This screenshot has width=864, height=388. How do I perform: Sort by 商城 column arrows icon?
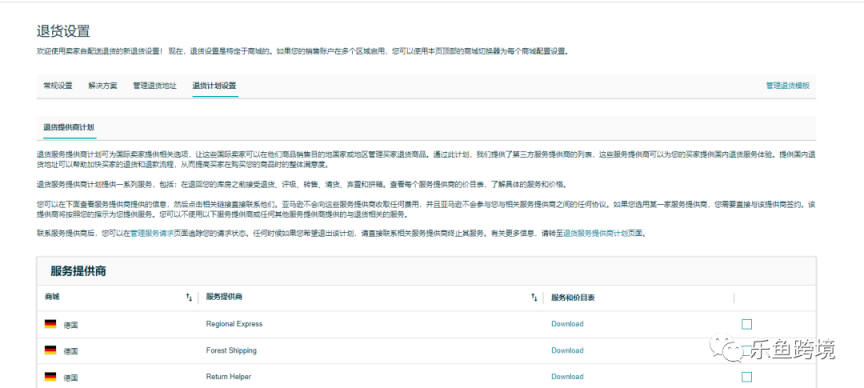(x=189, y=298)
